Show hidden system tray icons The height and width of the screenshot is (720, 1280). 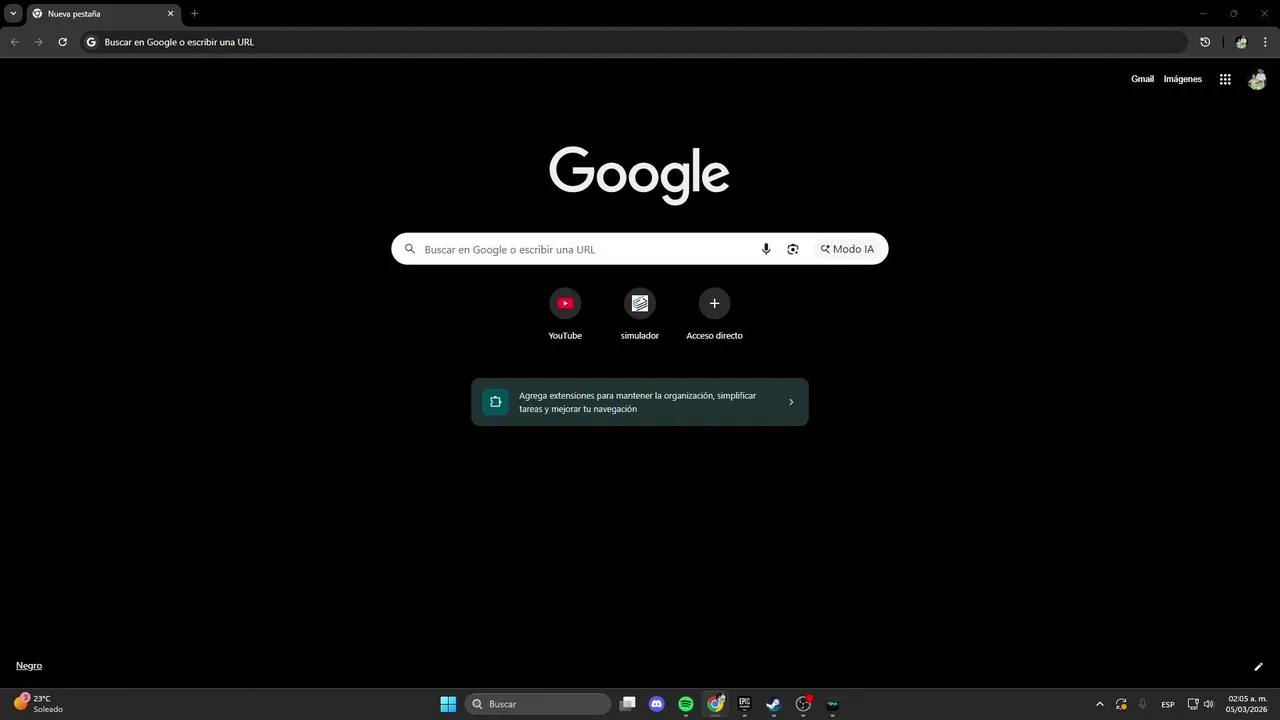pos(1100,704)
